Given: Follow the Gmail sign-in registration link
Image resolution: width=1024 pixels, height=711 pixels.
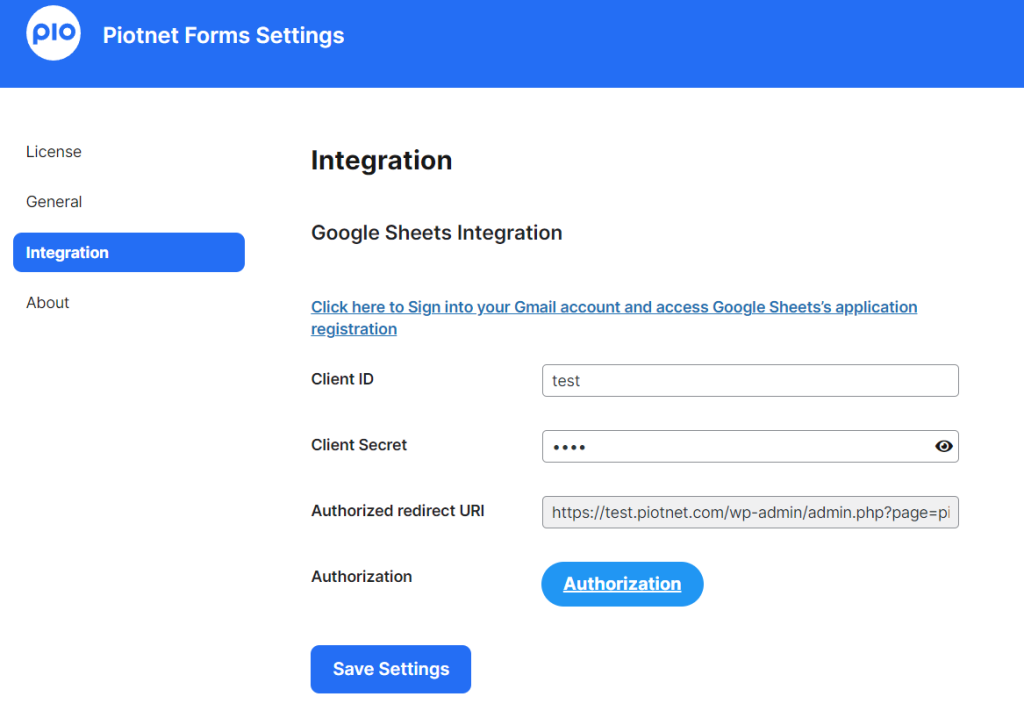Looking at the screenshot, I should click(614, 317).
